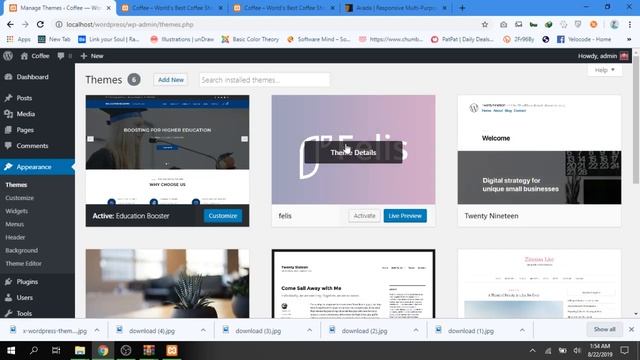The width and height of the screenshot is (640, 360).
Task: Expand options for download (3).jpg
Action: [309, 330]
